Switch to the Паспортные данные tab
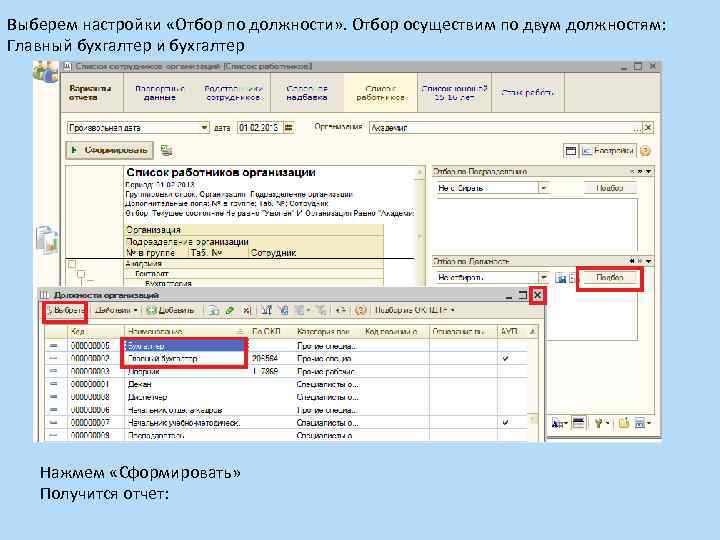 [x=160, y=93]
